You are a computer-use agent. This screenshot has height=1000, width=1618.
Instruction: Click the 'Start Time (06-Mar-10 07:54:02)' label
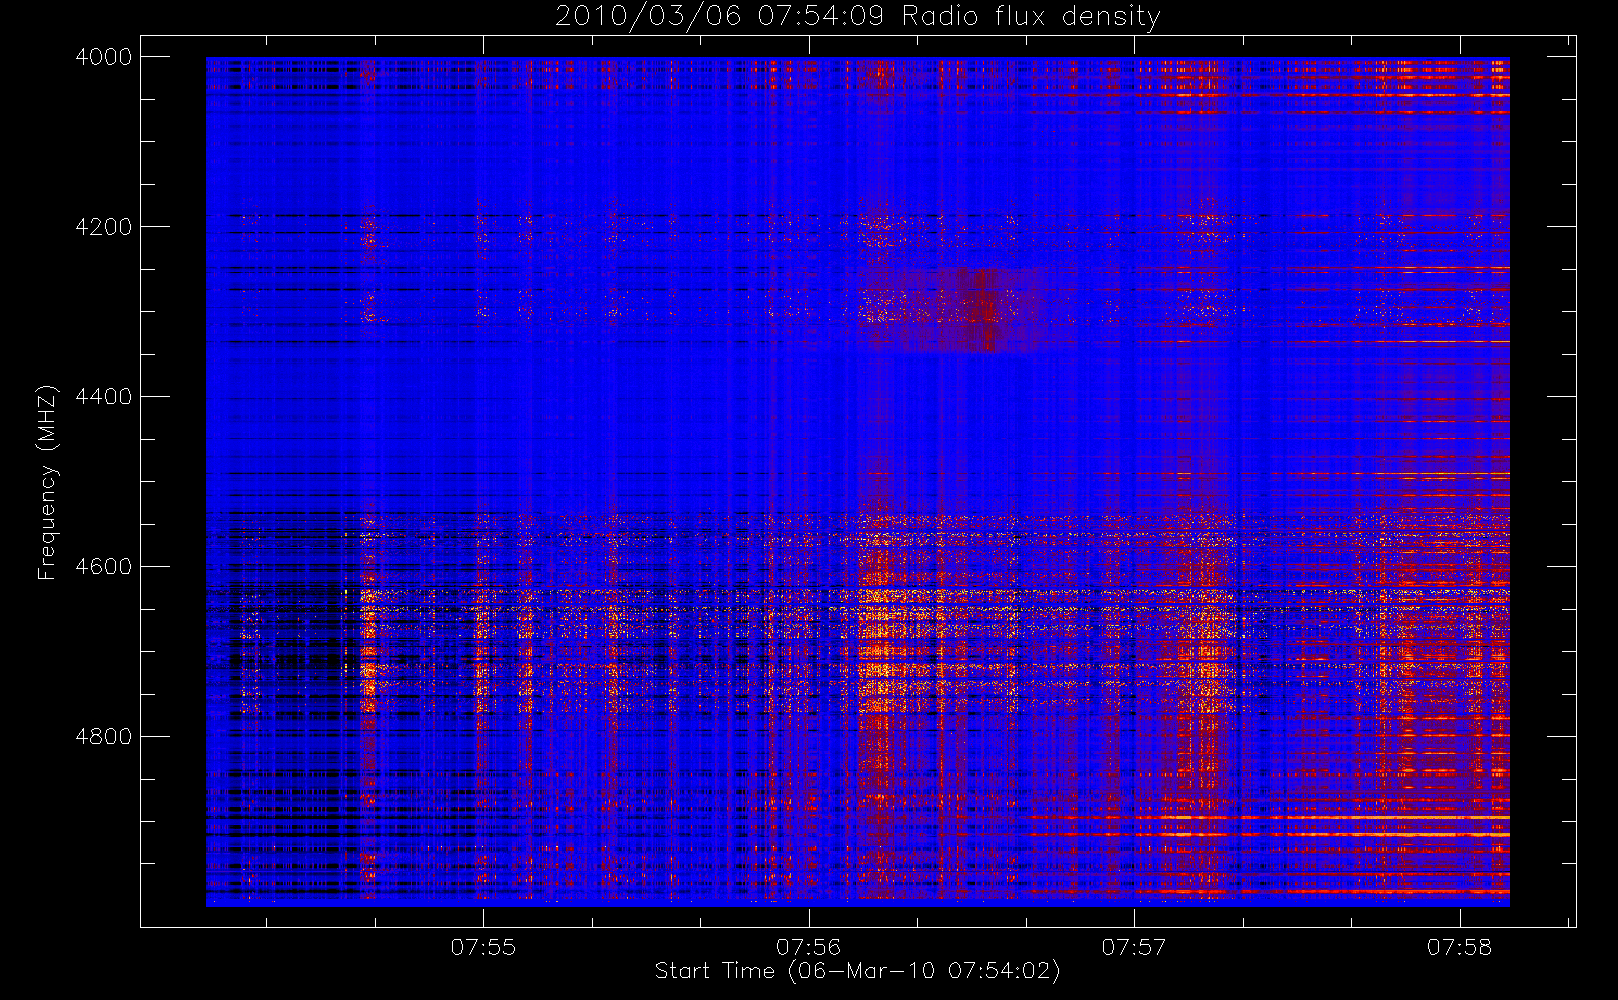(857, 971)
